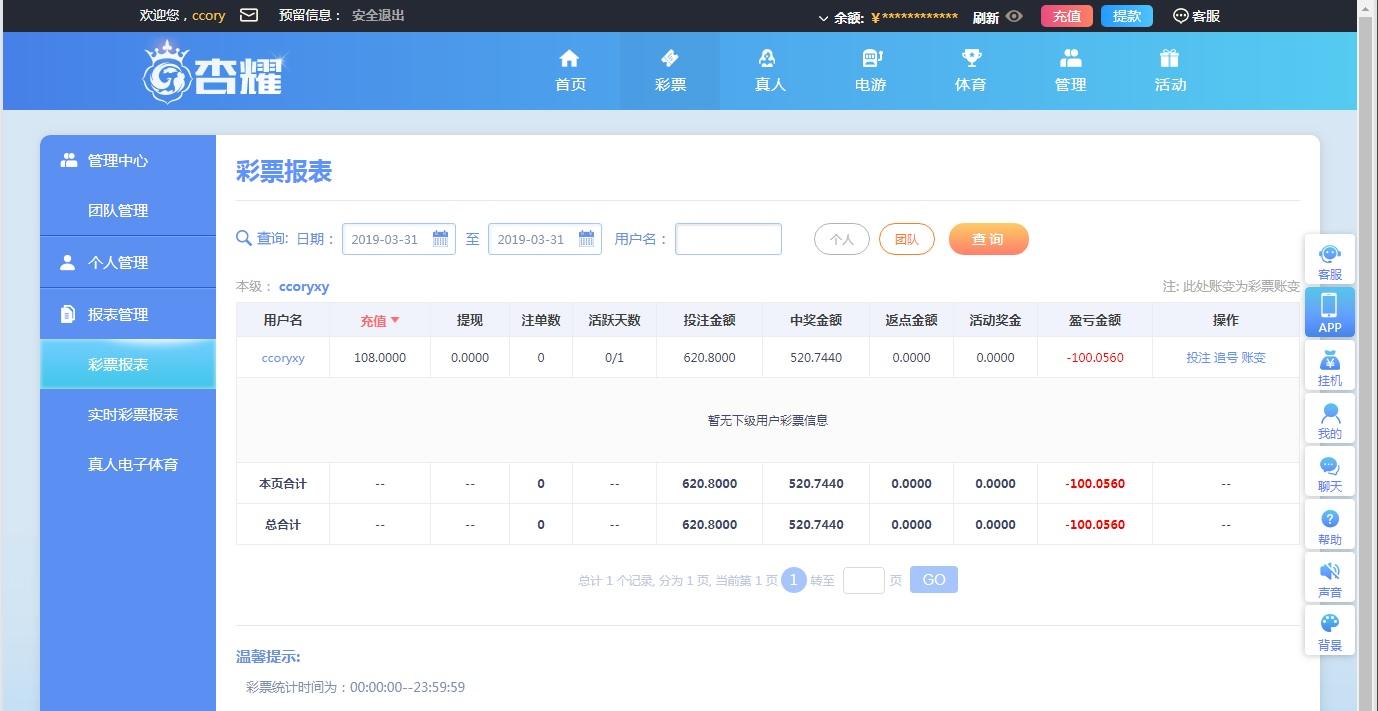The height and width of the screenshot is (711, 1378).
Task: Click the 追号 action link in ccoryxy row
Action: [x=1226, y=357]
